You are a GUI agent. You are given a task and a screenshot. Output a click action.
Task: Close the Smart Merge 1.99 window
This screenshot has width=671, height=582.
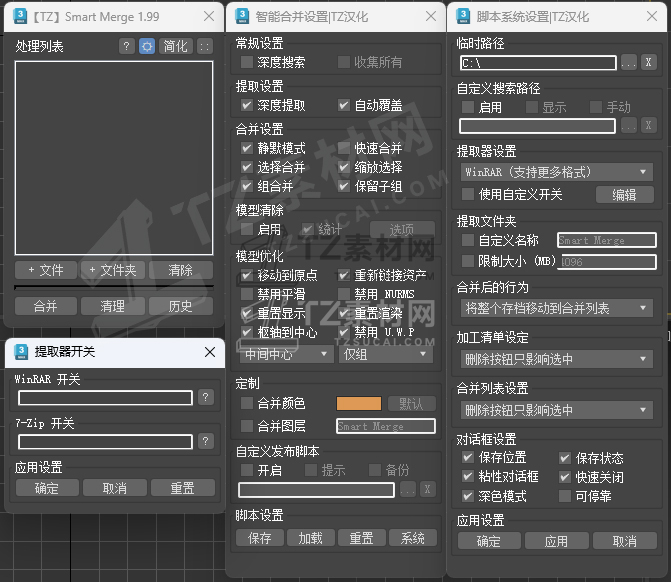(209, 16)
